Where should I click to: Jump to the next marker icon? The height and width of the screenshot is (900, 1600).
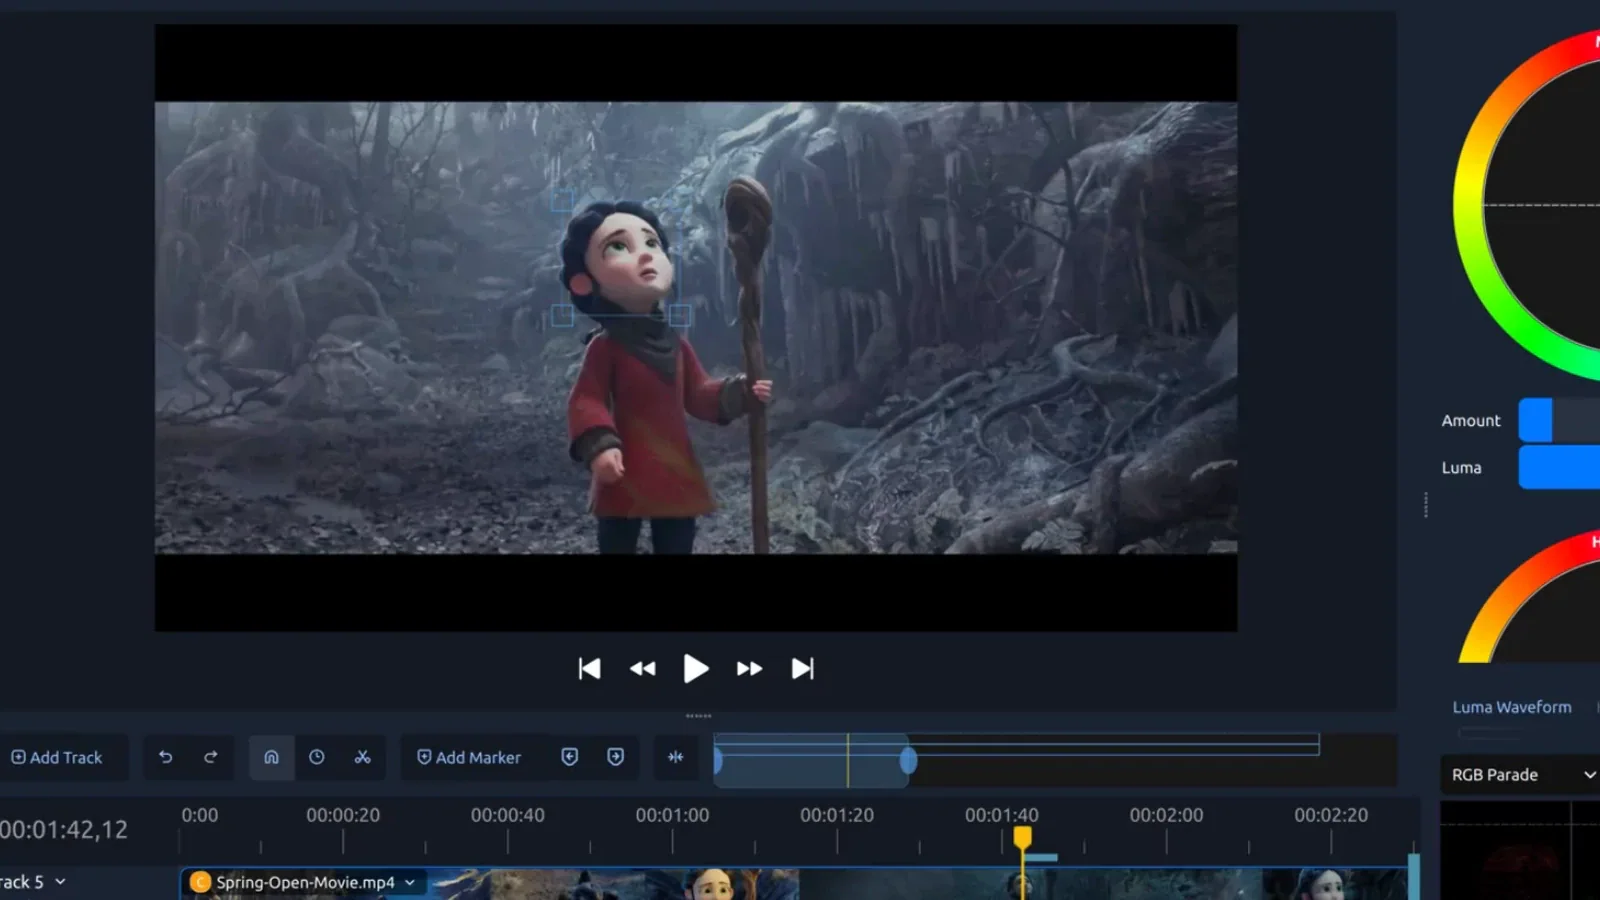[616, 757]
